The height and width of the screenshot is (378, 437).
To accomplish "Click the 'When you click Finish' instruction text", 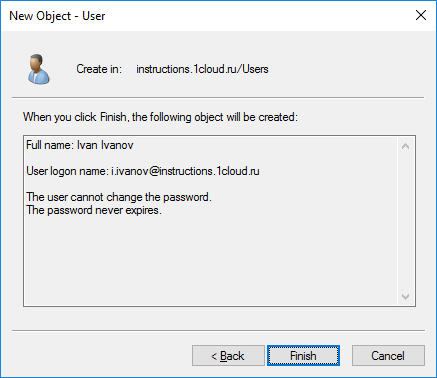I will coord(160,117).
